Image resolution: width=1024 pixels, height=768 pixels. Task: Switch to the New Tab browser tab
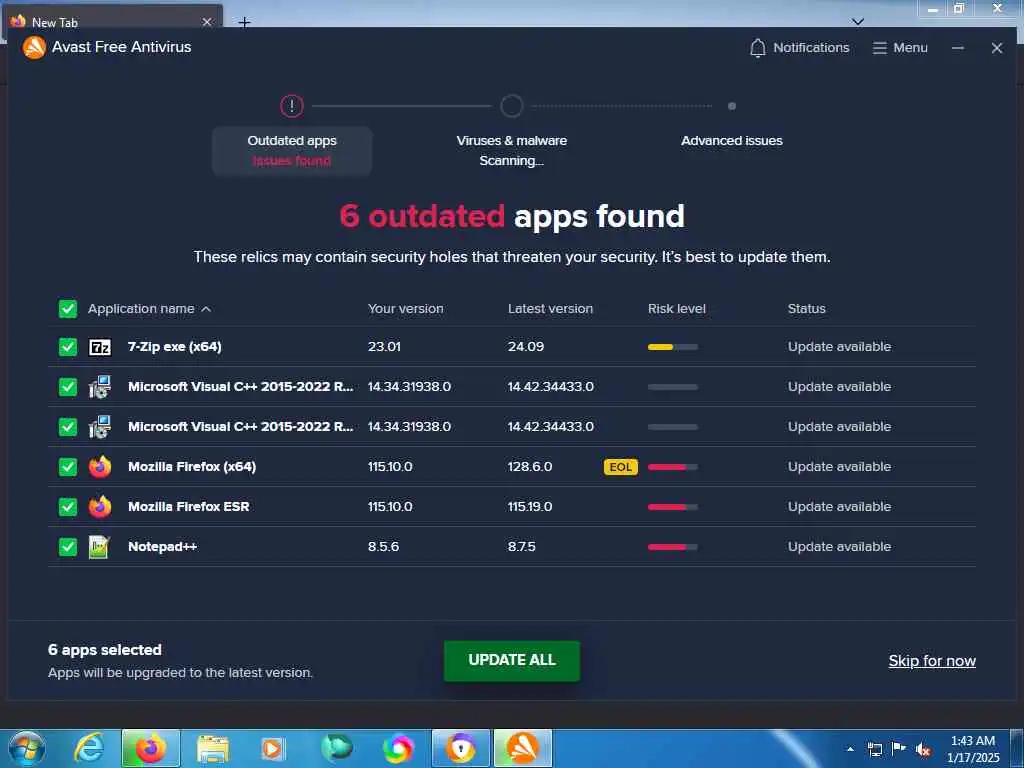point(111,22)
